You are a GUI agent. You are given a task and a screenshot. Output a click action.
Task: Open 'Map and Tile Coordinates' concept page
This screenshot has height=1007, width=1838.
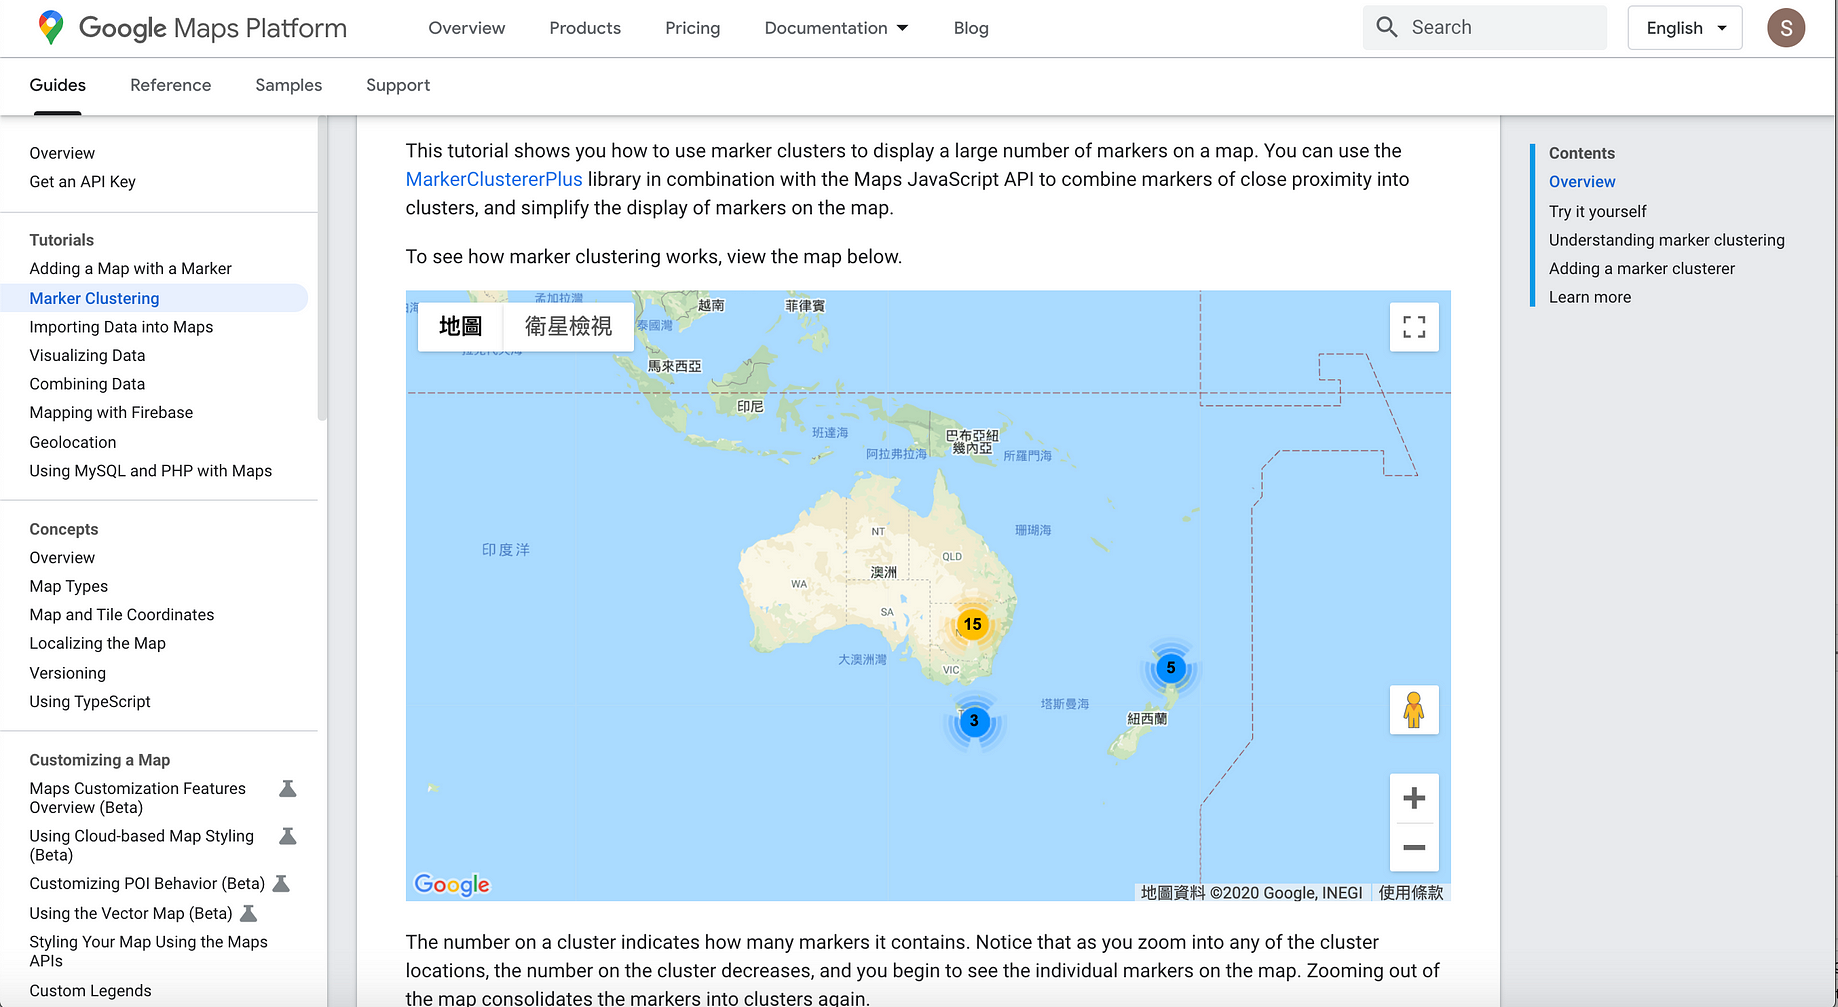(x=122, y=615)
